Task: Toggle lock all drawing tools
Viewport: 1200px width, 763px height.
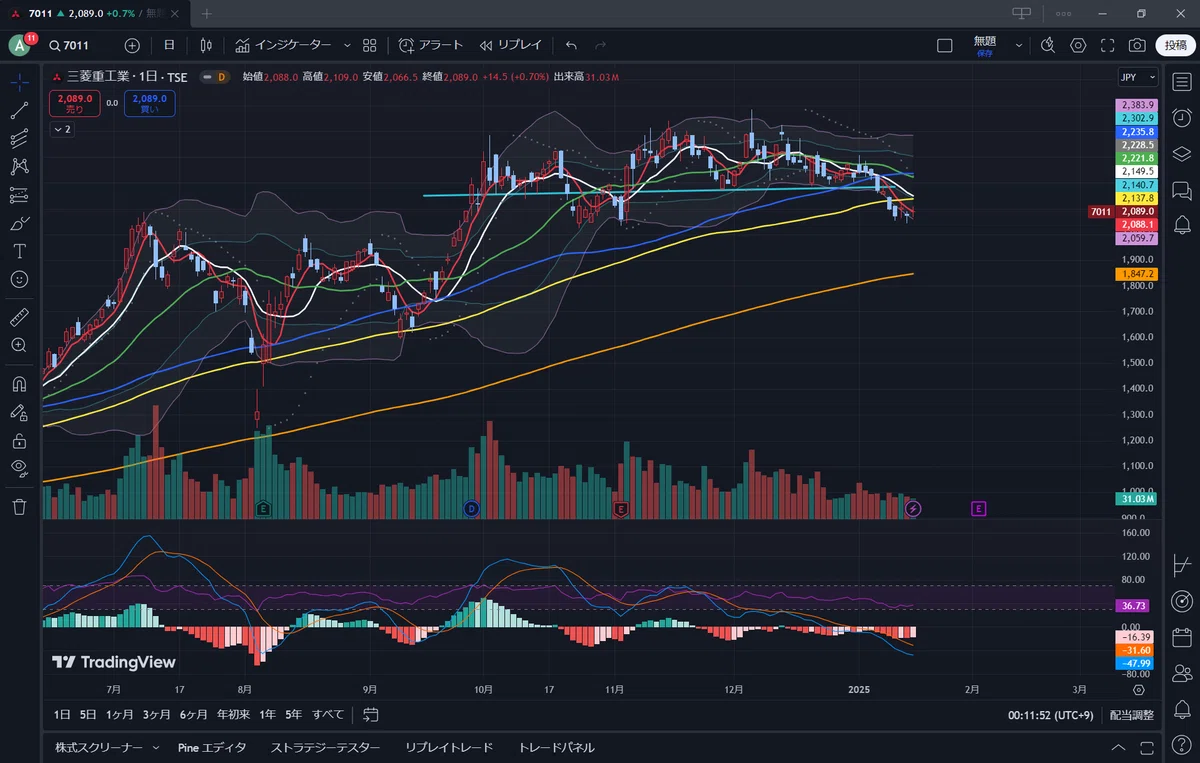Action: pos(19,439)
